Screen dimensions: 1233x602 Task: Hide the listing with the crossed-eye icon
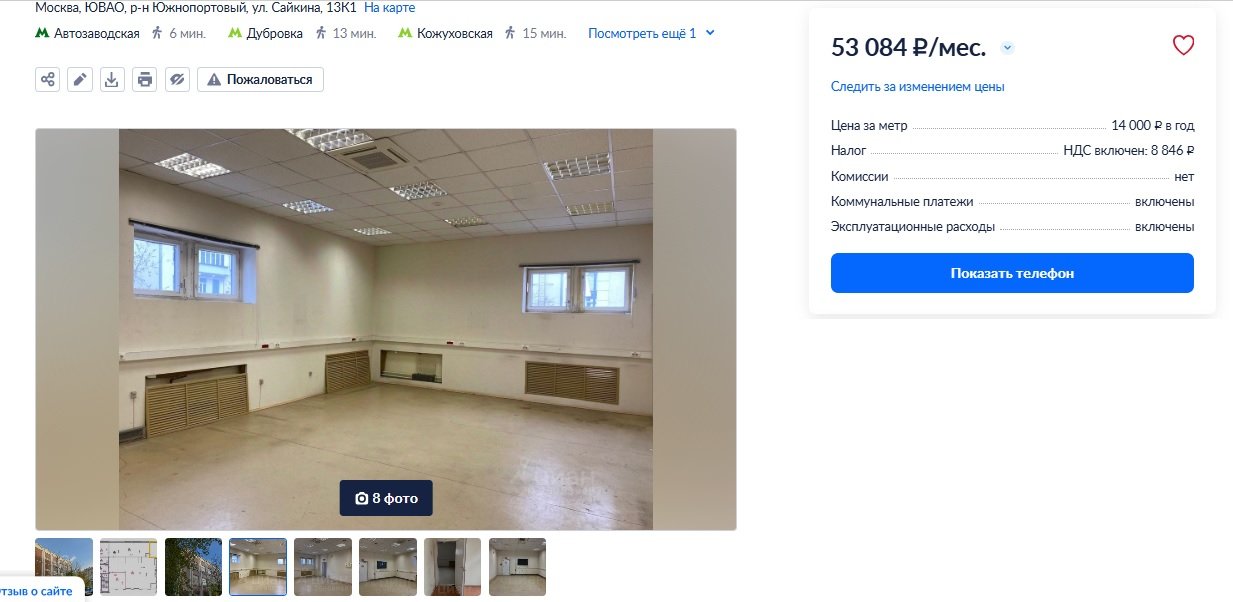(178, 79)
